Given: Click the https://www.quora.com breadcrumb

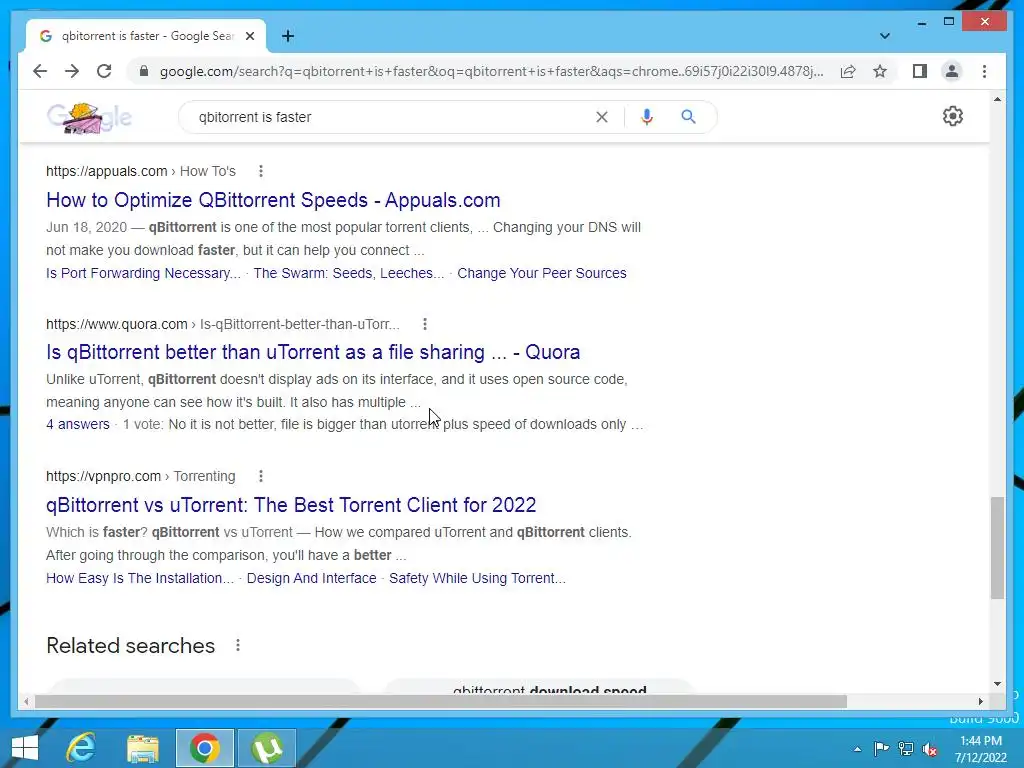Looking at the screenshot, I should click(x=116, y=324).
